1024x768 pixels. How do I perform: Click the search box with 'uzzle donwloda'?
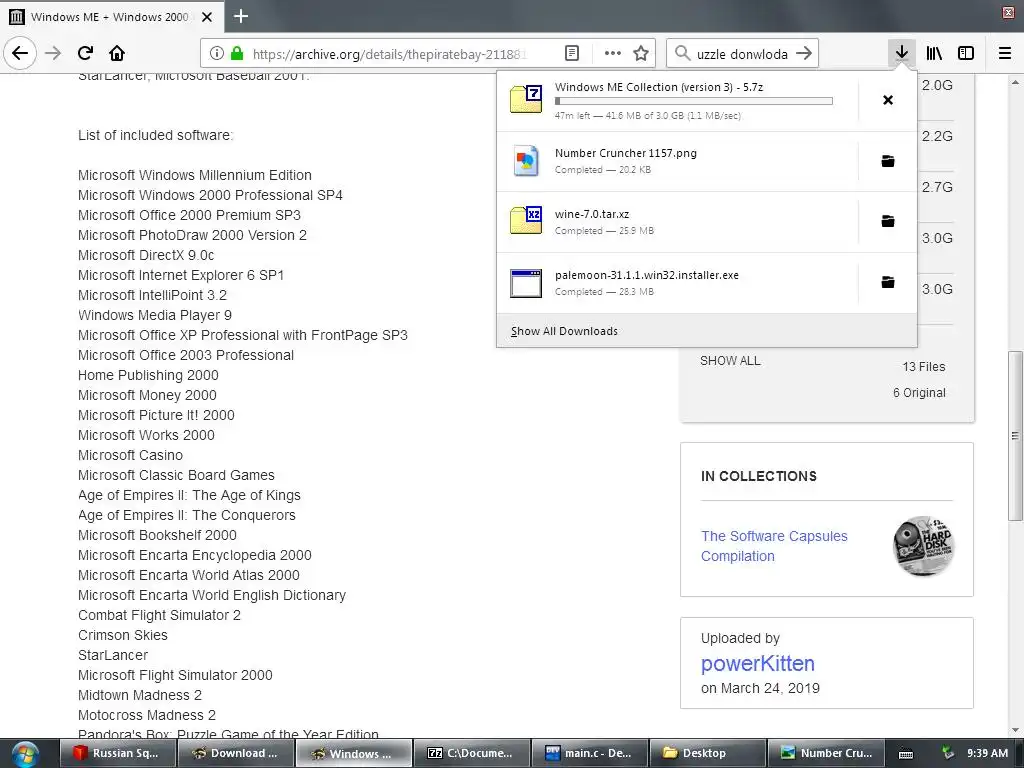(x=742, y=54)
